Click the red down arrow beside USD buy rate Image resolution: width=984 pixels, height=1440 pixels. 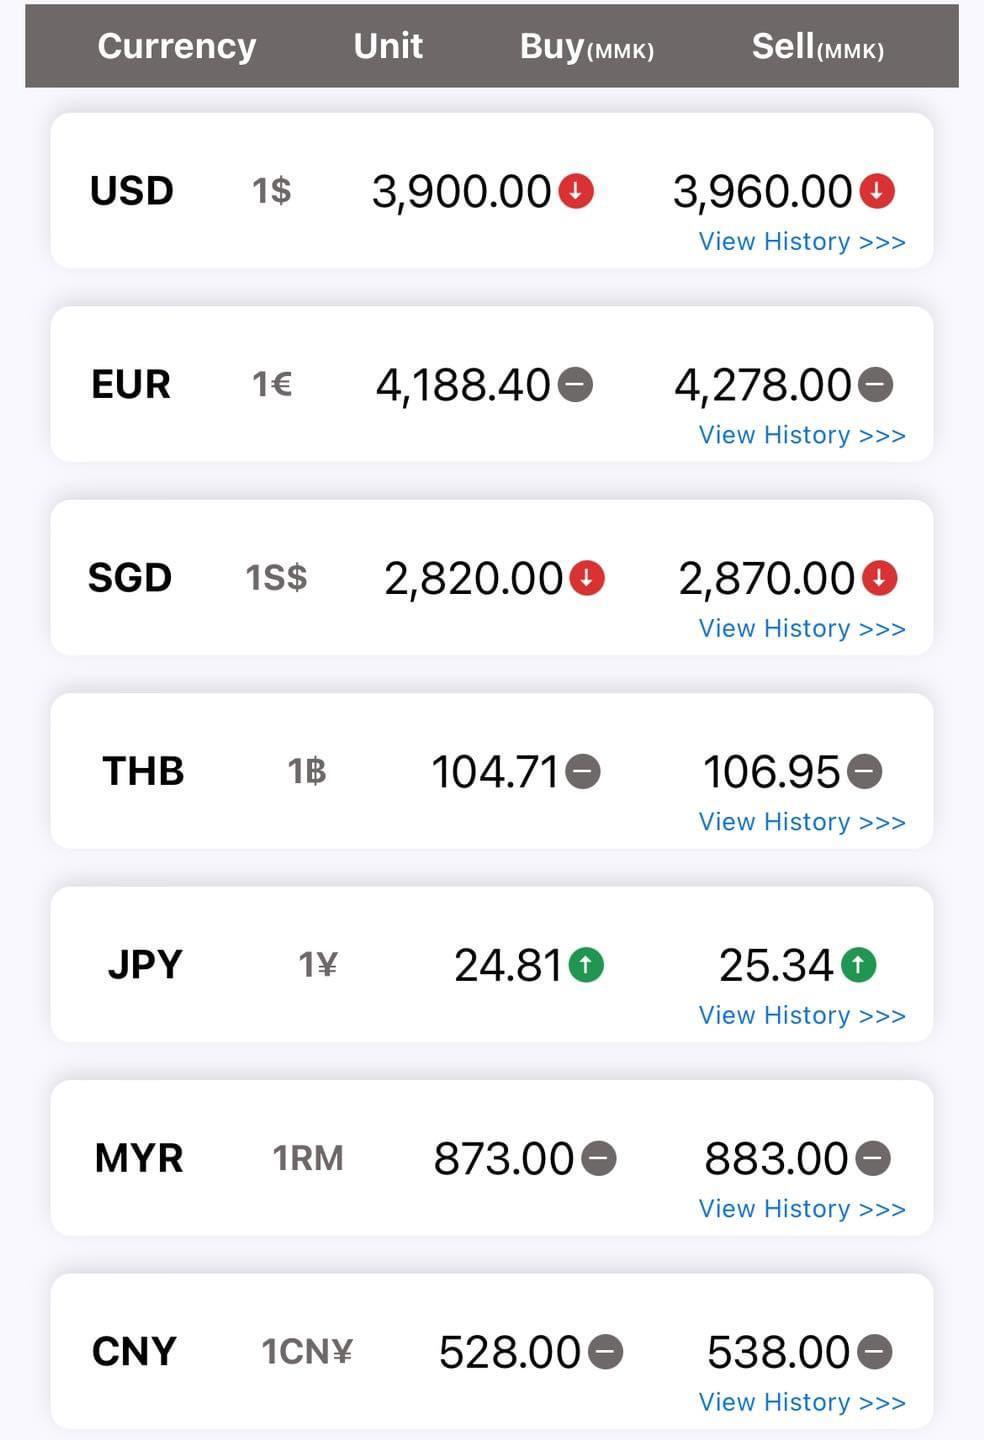click(x=576, y=190)
